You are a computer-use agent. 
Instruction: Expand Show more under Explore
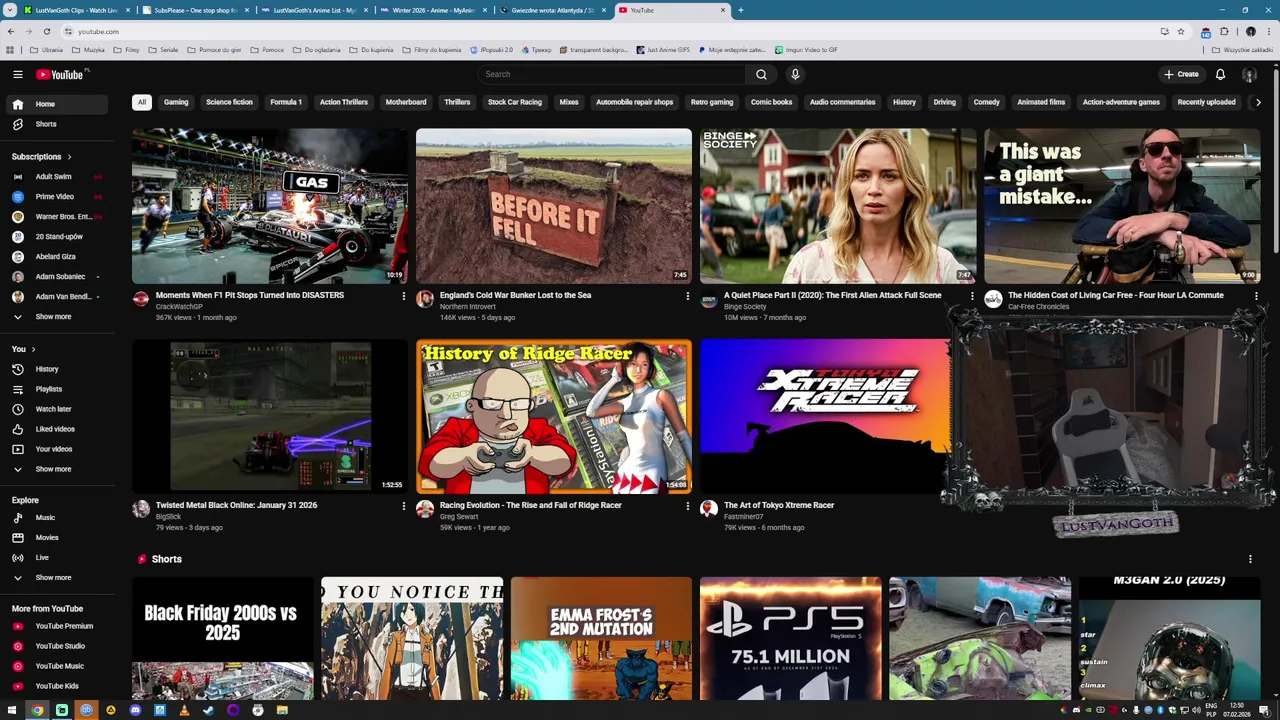(x=58, y=578)
